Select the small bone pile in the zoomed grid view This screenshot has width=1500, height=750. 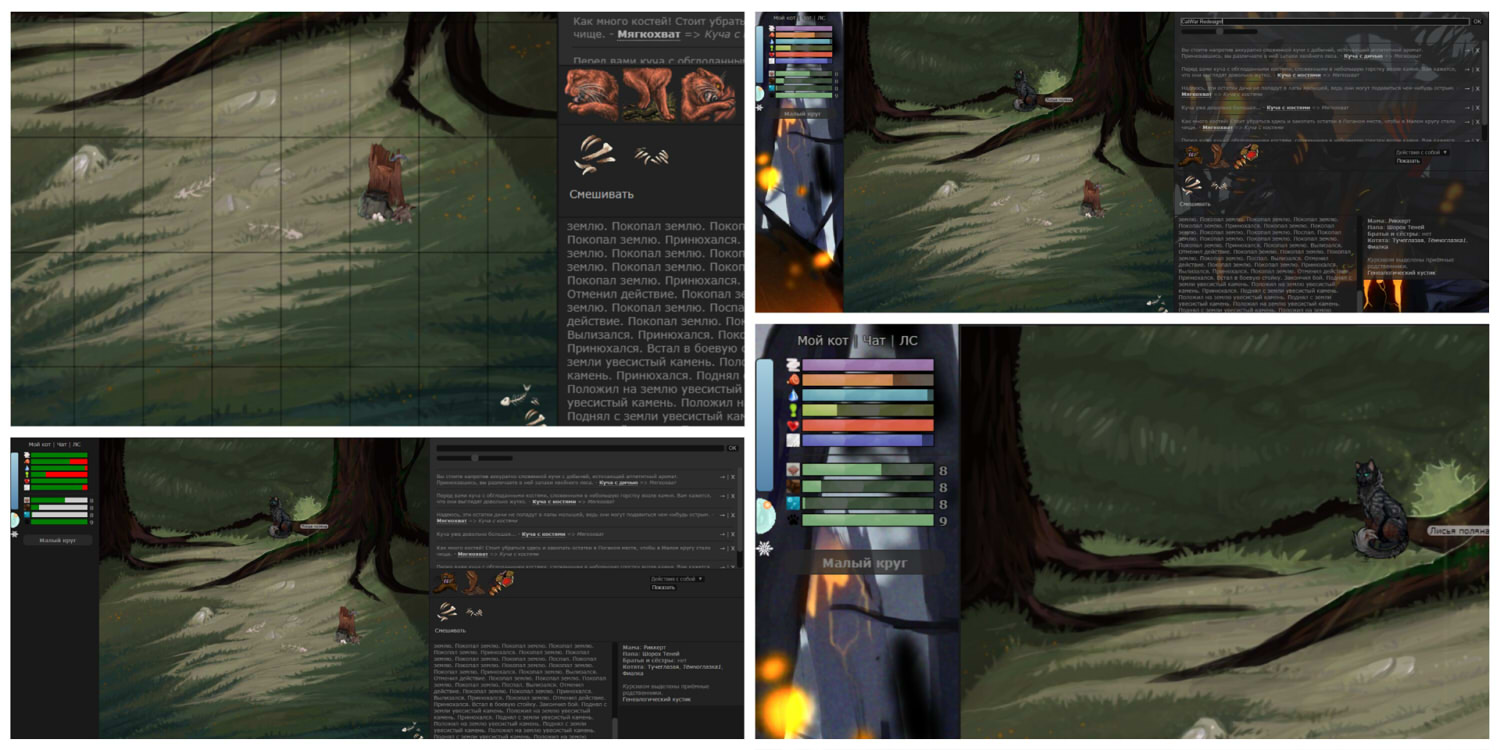(x=651, y=156)
